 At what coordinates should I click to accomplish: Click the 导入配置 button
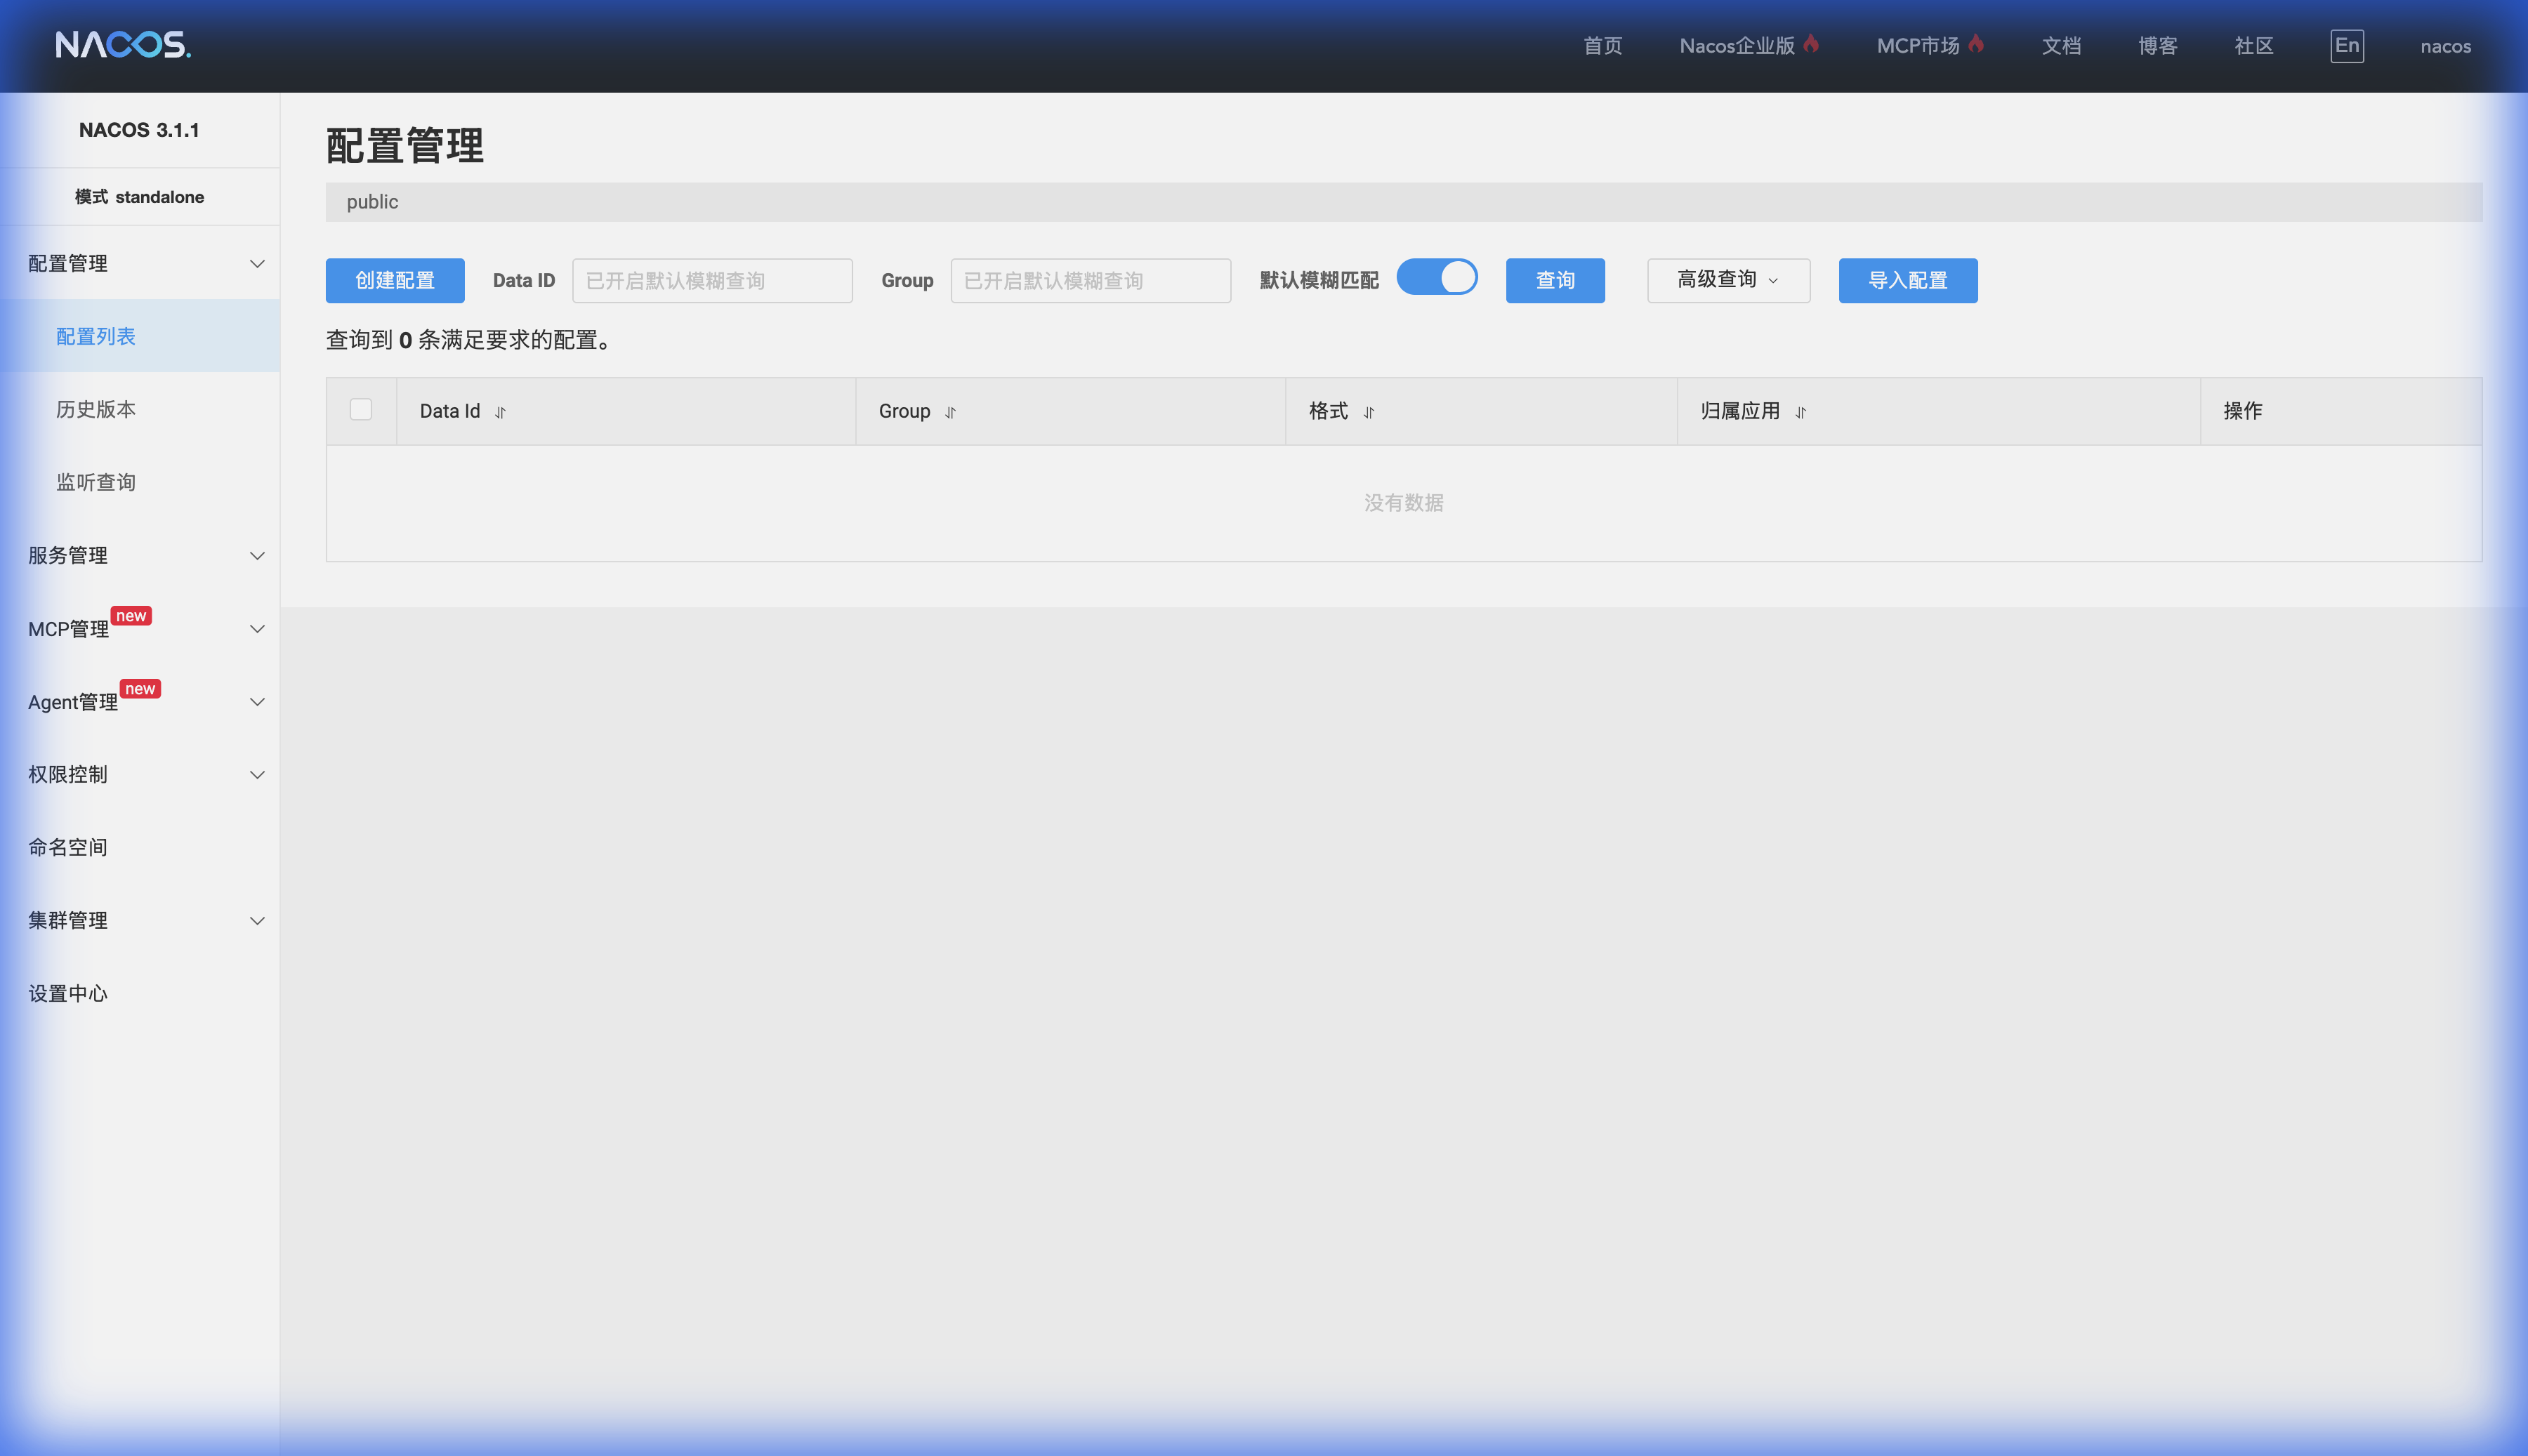click(x=1907, y=281)
